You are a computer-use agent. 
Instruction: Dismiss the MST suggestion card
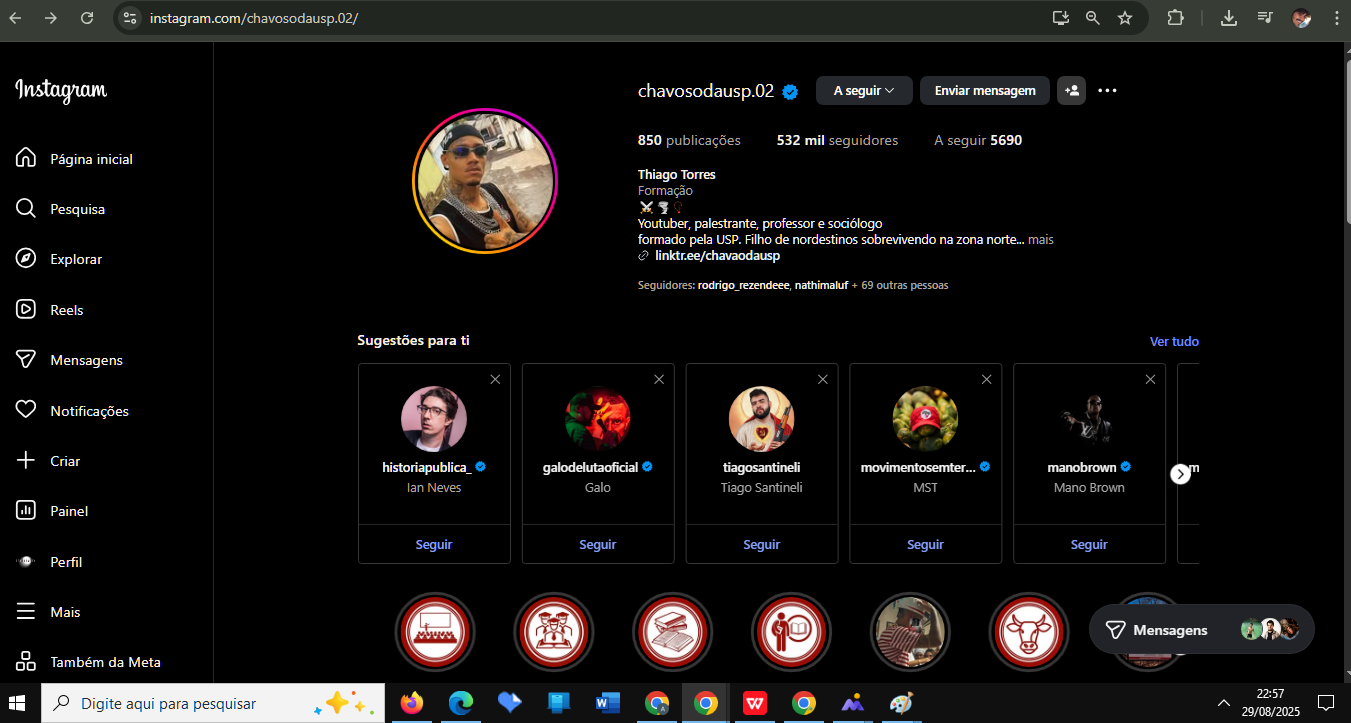pyautogui.click(x=987, y=379)
